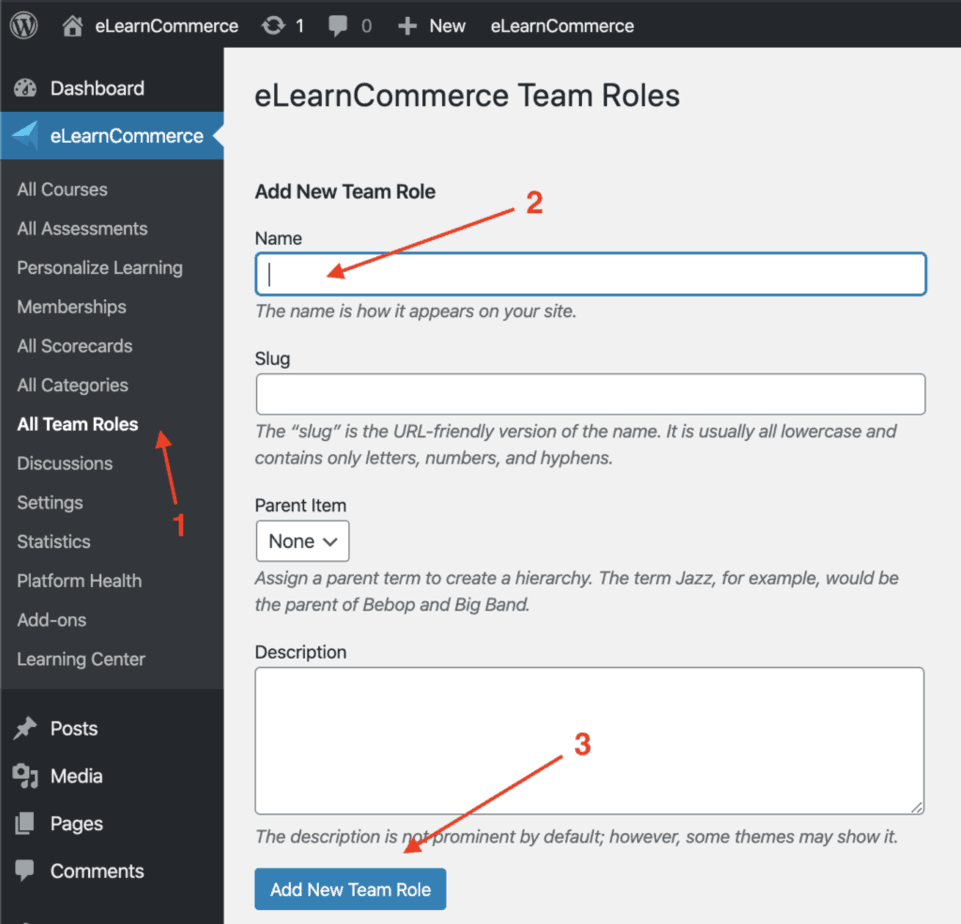Image resolution: width=961 pixels, height=924 pixels.
Task: Click the Pages icon in sidebar
Action: [x=25, y=824]
